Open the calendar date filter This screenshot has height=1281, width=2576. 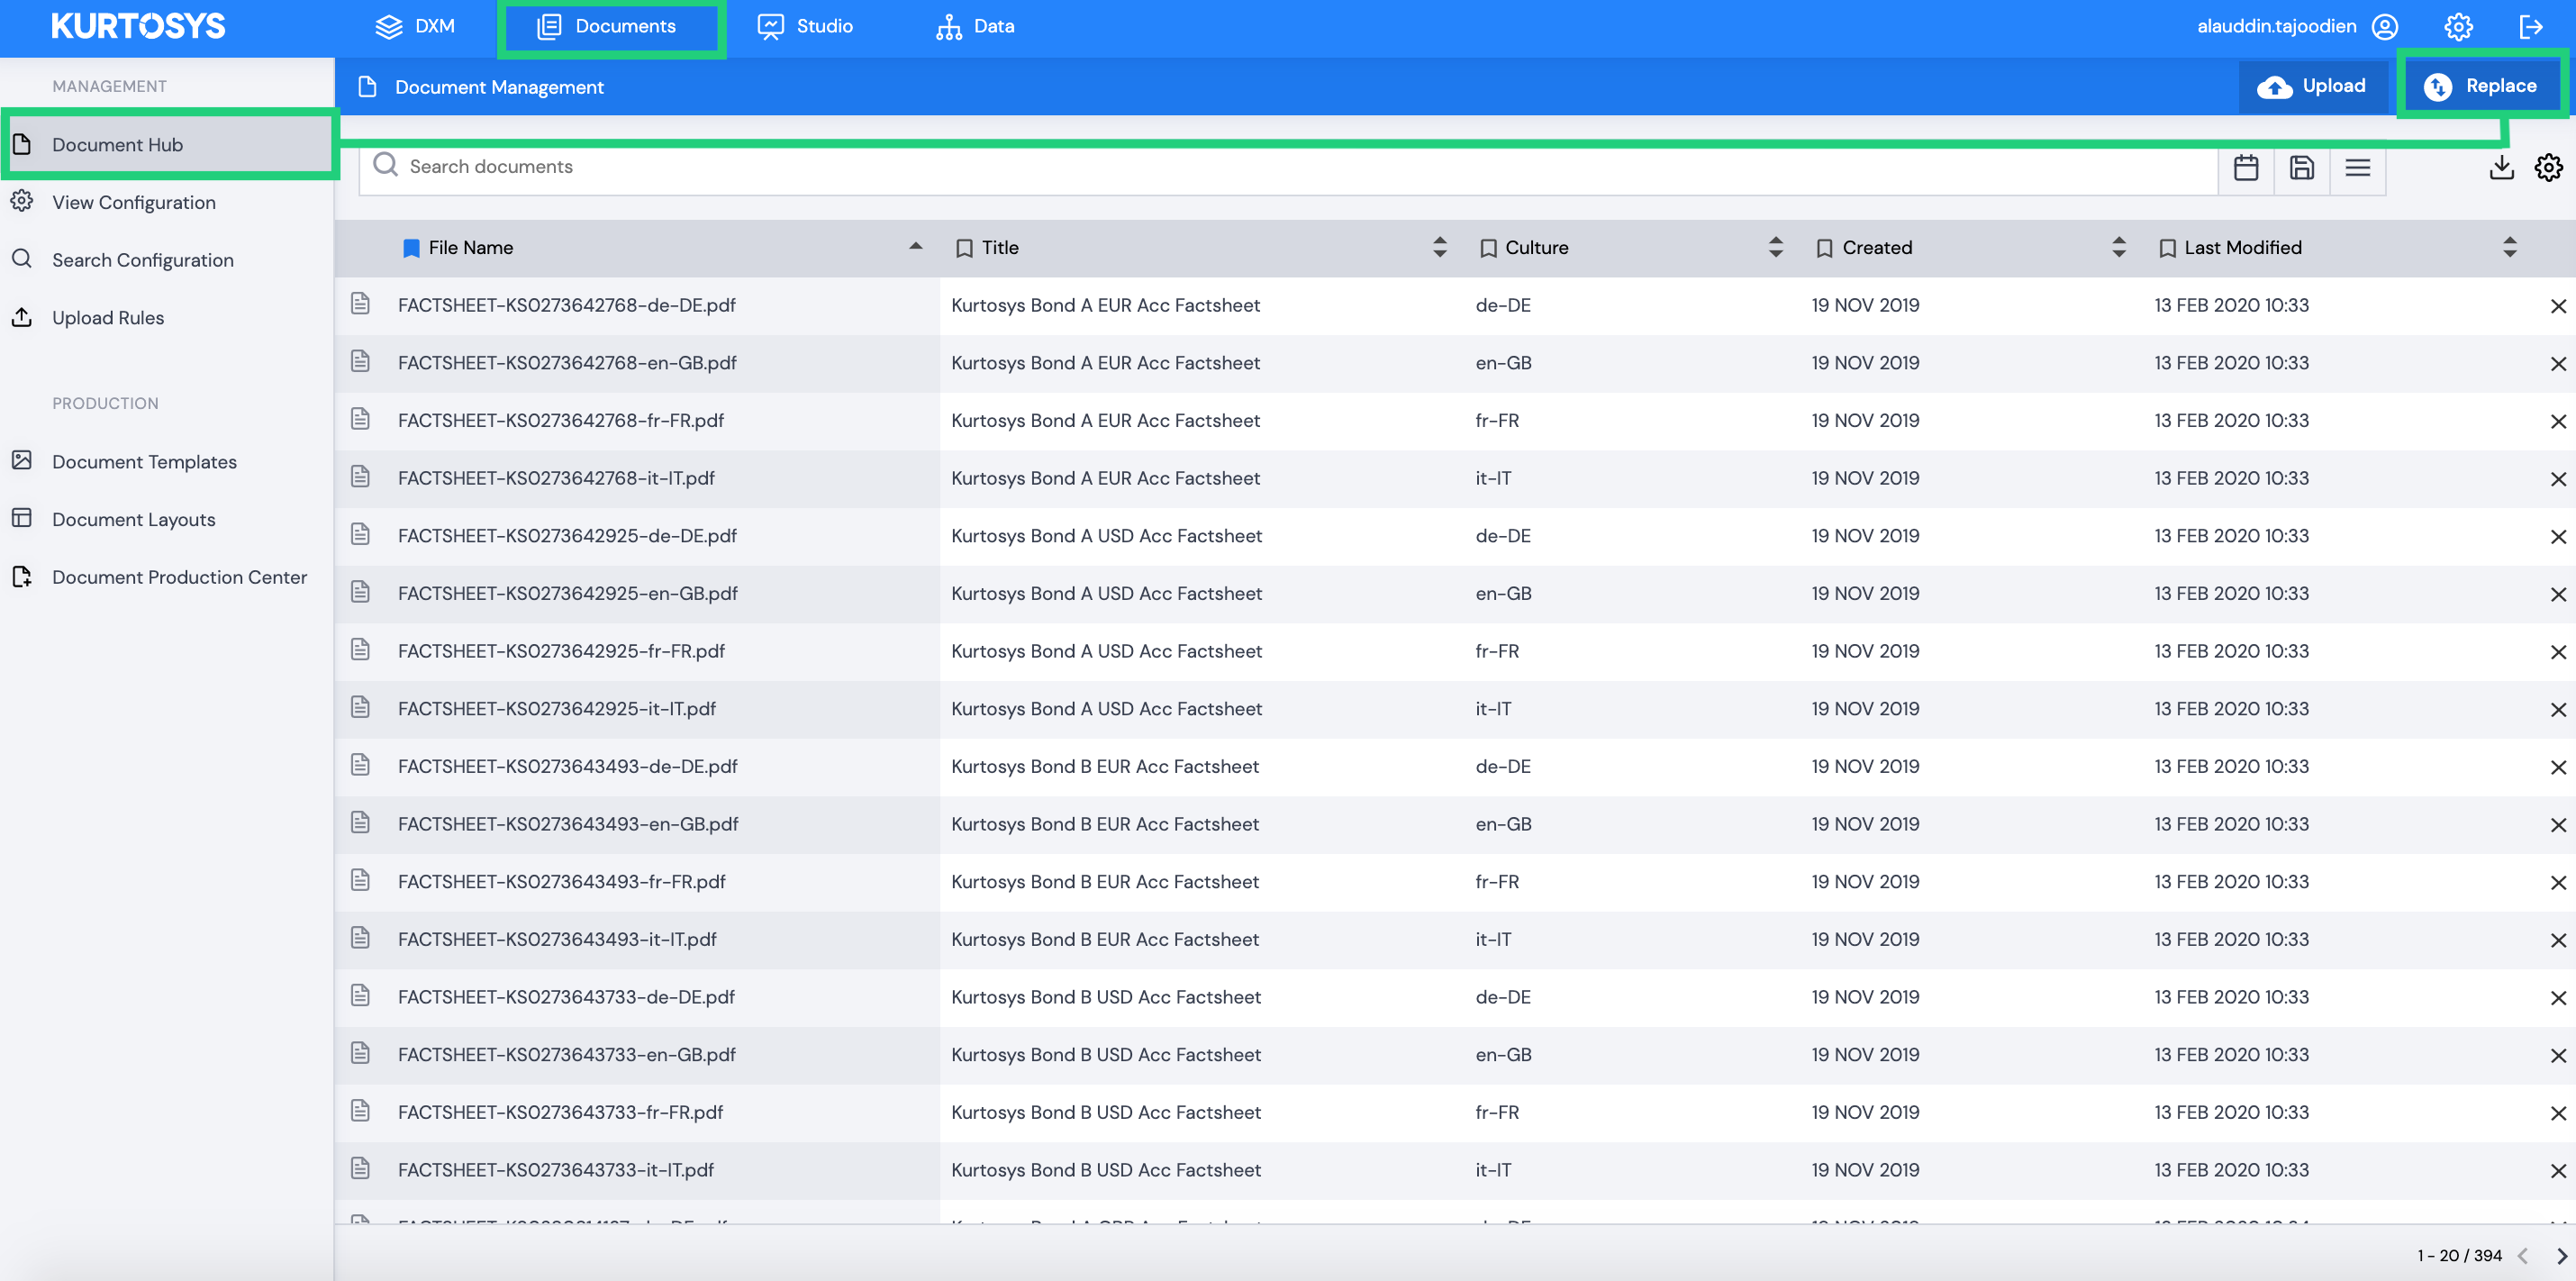point(2246,167)
